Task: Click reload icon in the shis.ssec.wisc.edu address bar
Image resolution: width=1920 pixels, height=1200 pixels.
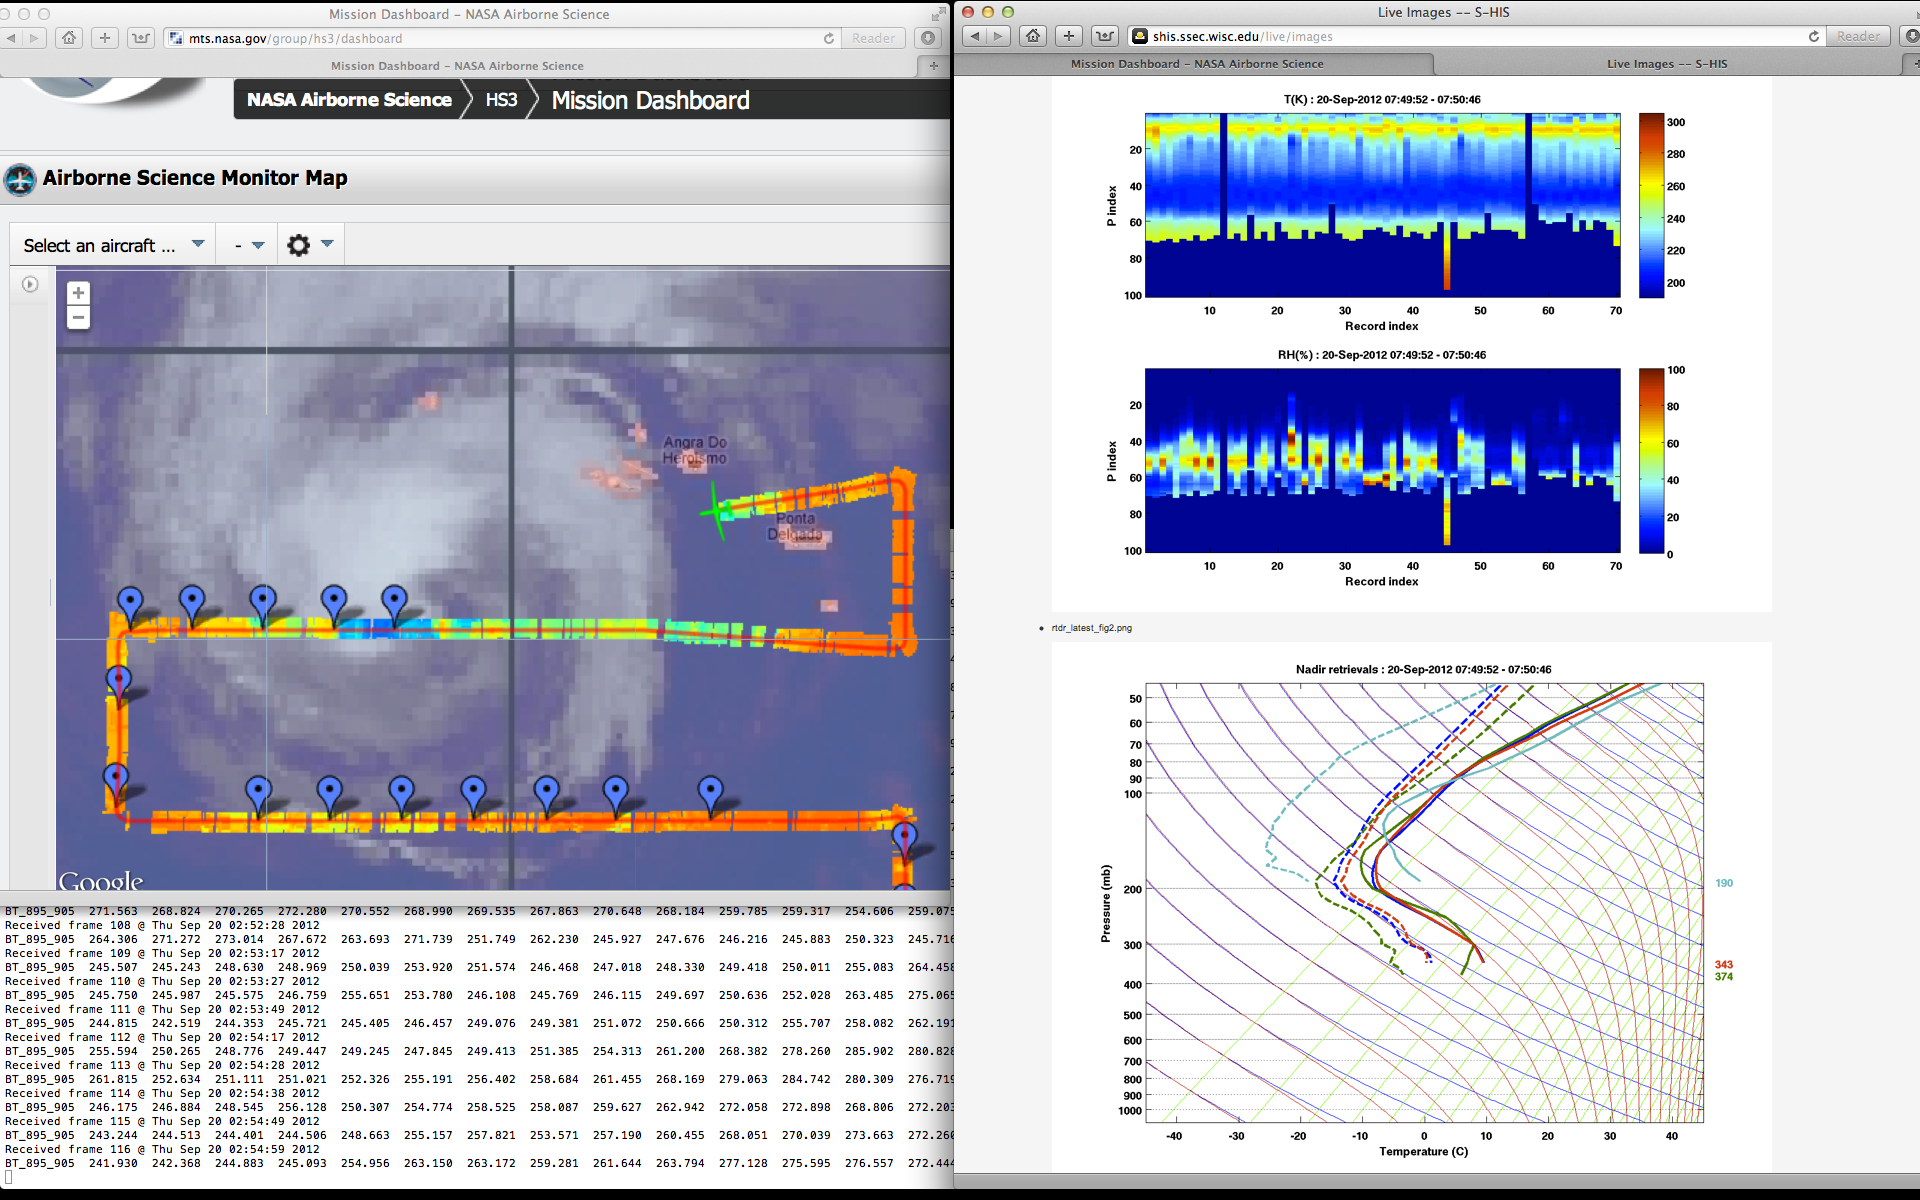Action: (1813, 36)
